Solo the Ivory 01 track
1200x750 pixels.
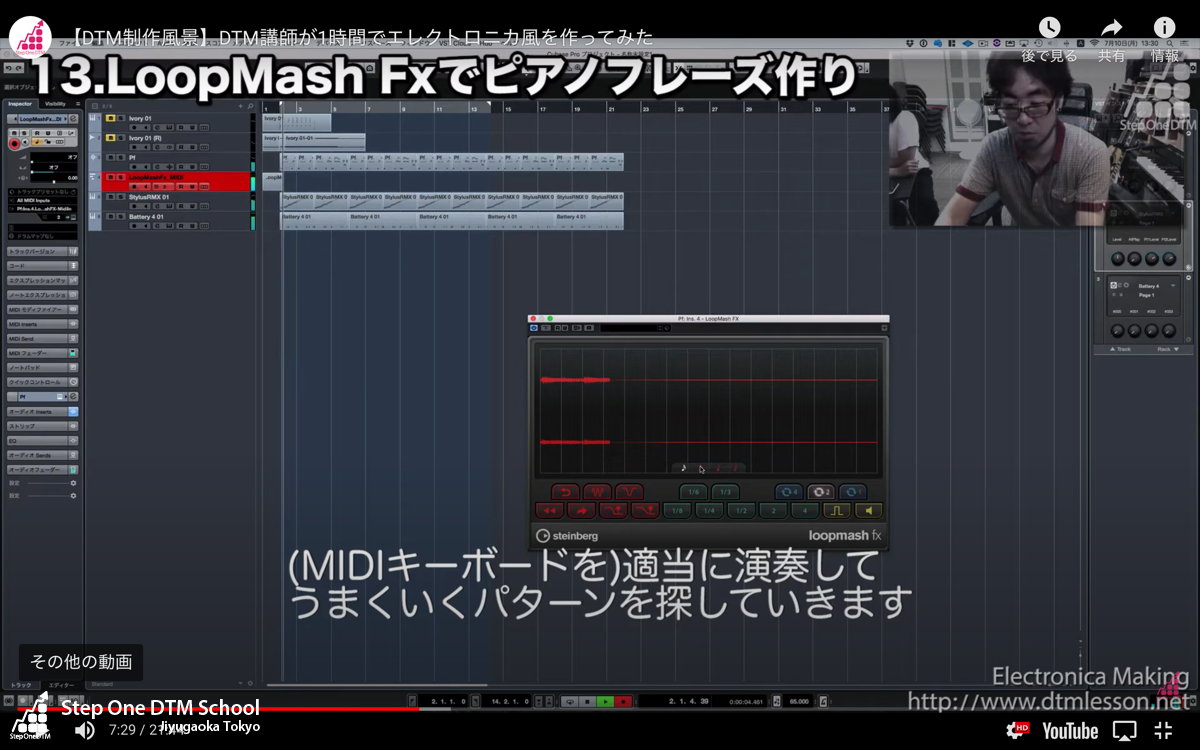click(121, 118)
